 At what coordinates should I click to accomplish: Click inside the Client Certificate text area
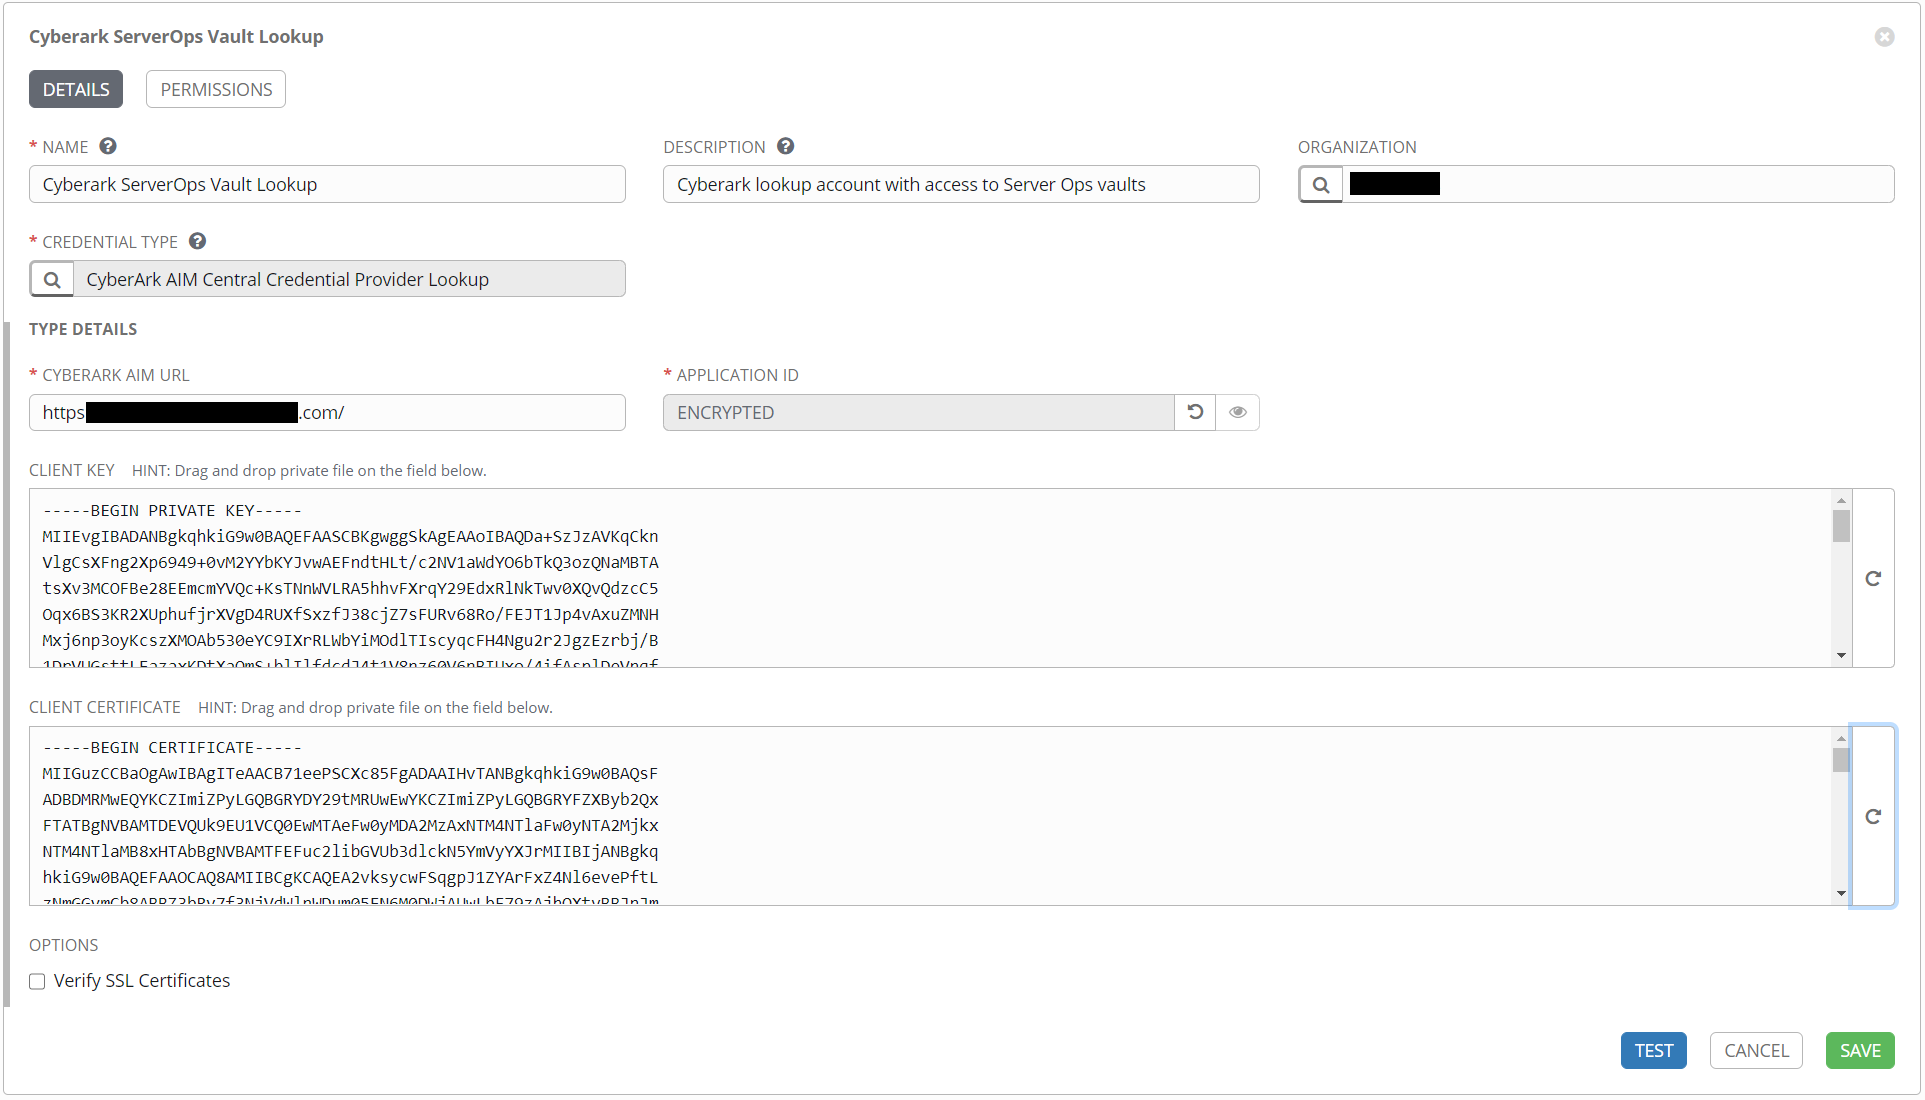(x=930, y=816)
